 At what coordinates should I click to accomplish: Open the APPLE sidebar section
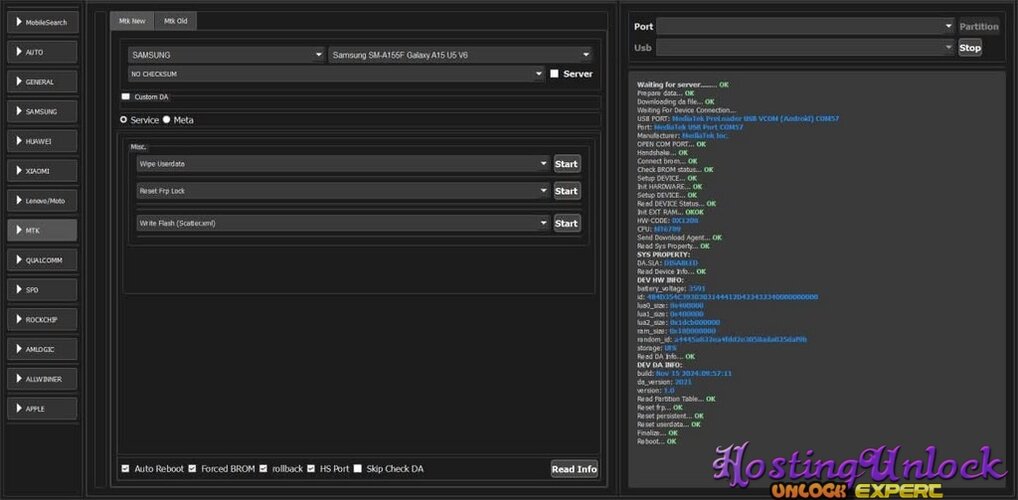pos(42,408)
